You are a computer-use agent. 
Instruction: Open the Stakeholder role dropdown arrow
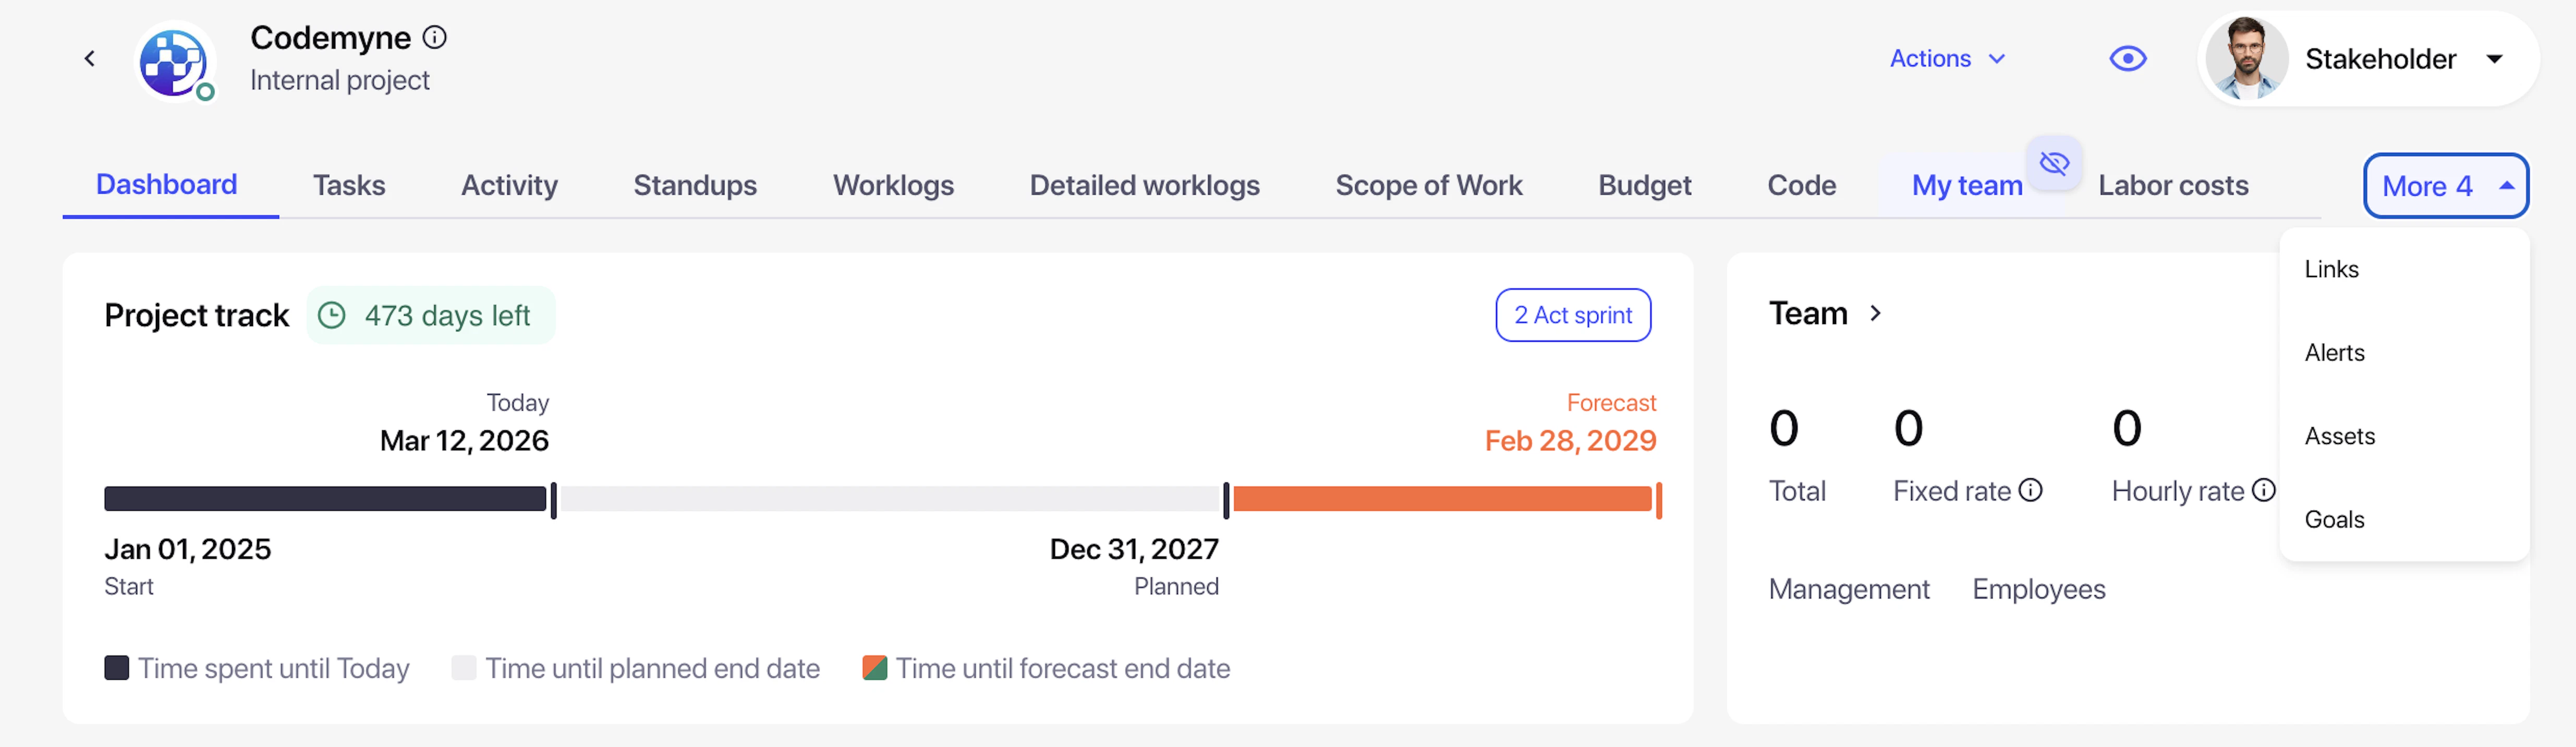coord(2495,59)
